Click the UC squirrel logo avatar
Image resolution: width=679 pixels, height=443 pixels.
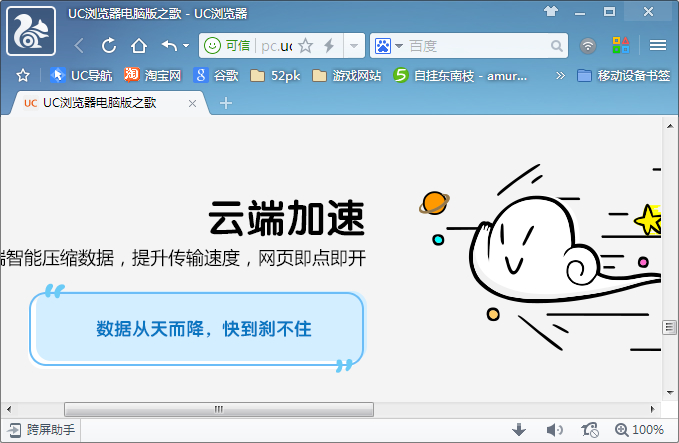tap(31, 31)
